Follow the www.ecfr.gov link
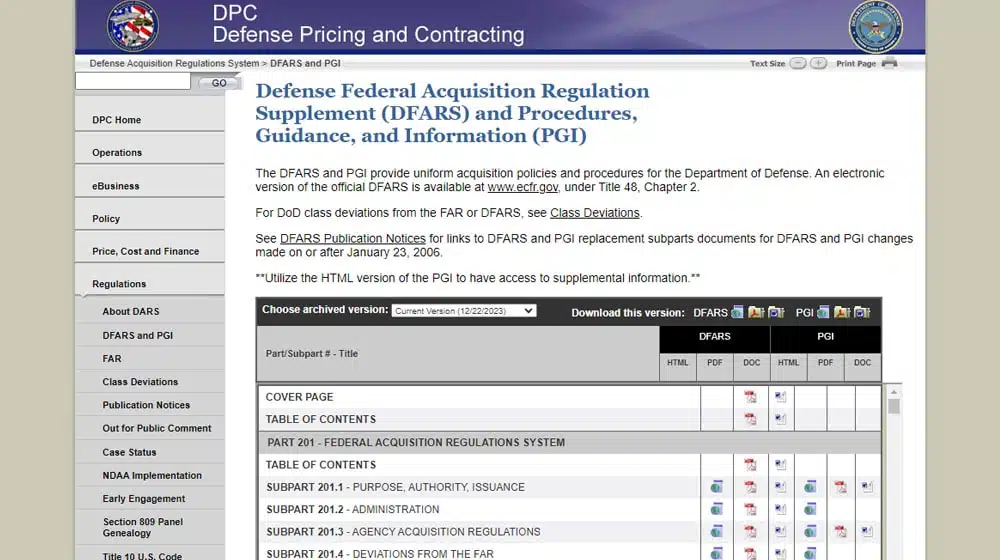This screenshot has width=1000, height=560. tap(523, 187)
